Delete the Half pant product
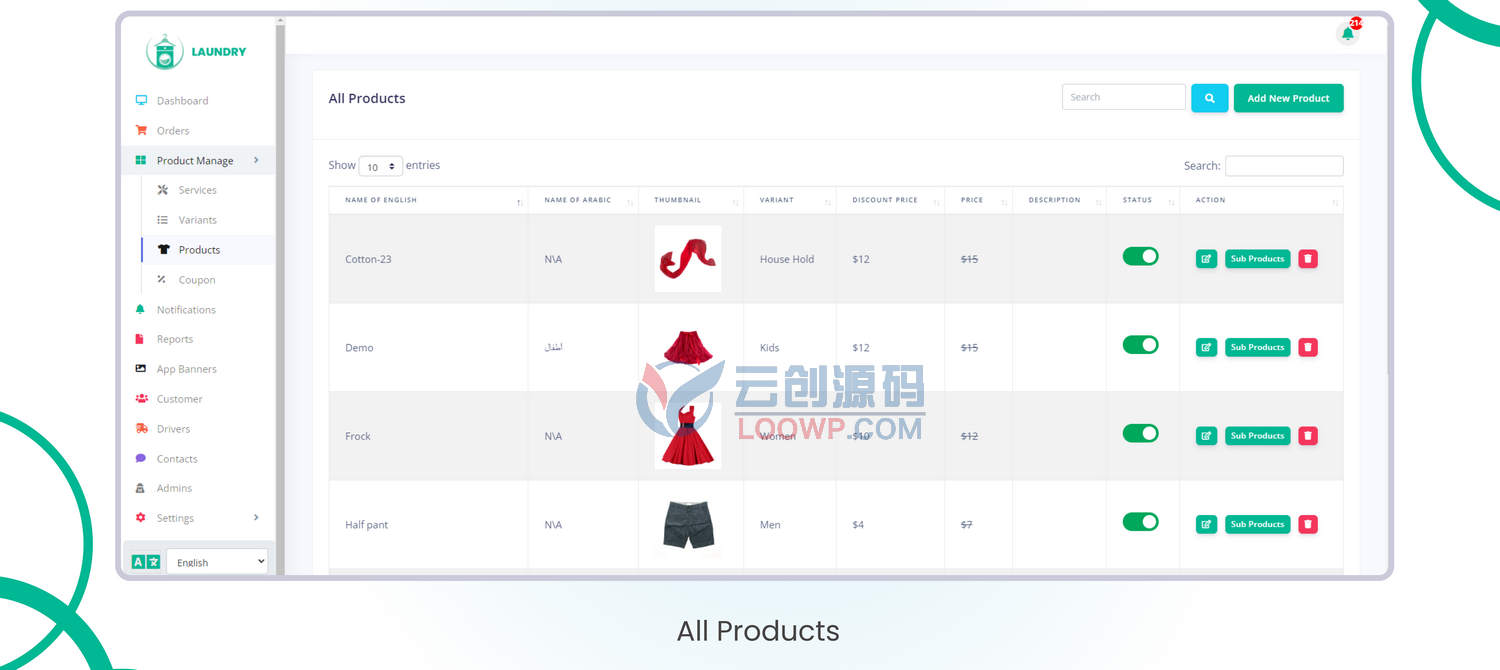The image size is (1500, 670). (1308, 524)
